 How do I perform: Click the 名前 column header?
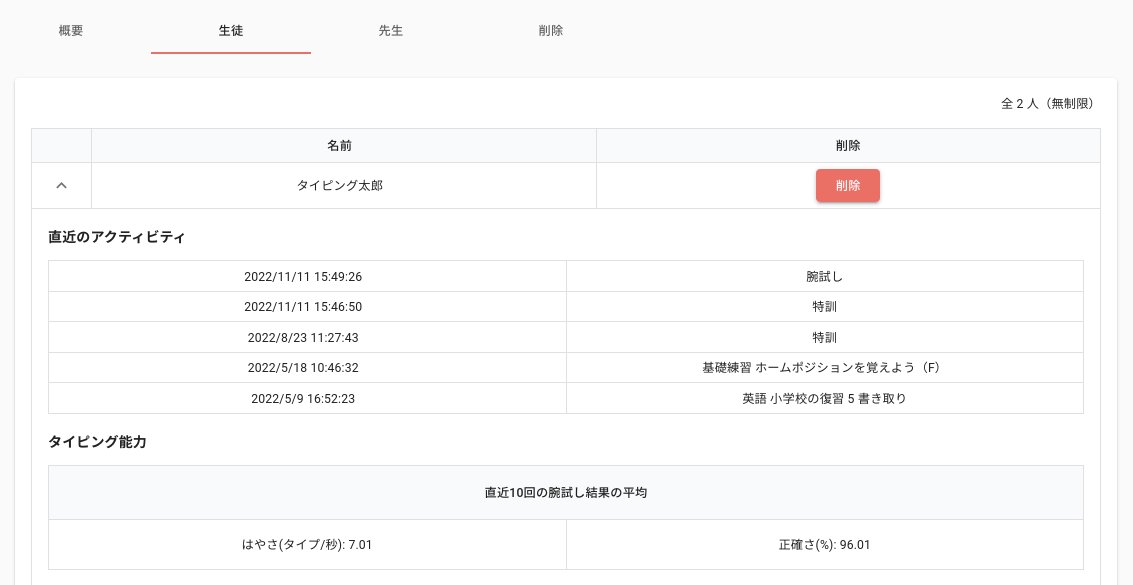coord(339,146)
